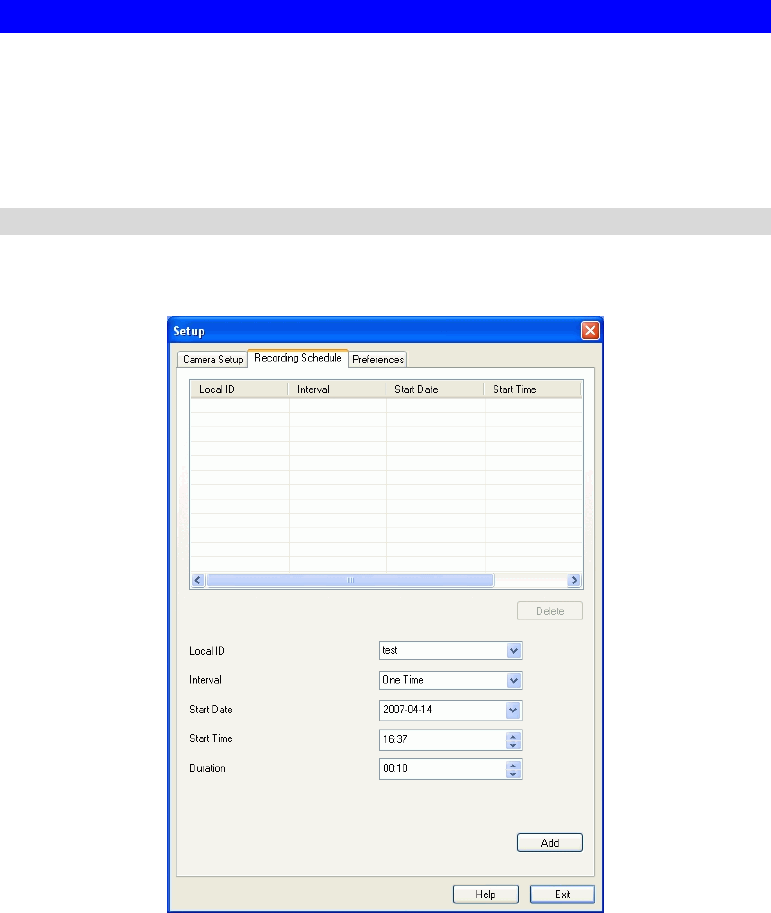Open Help for the Setup dialog

click(486, 894)
